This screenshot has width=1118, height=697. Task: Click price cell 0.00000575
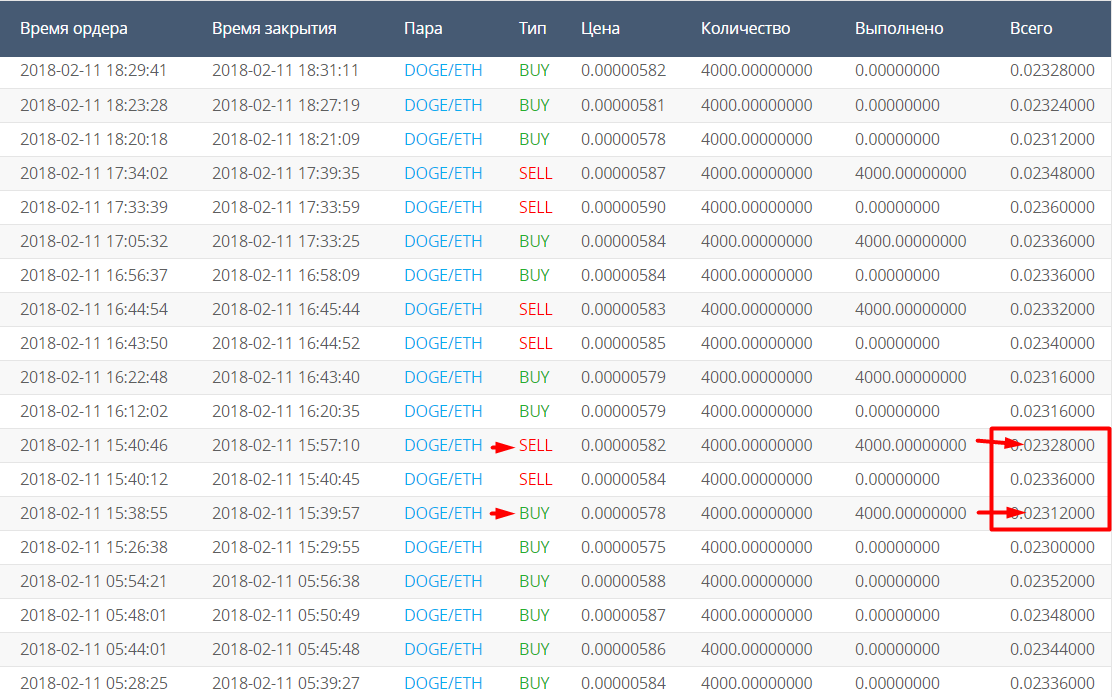623,548
